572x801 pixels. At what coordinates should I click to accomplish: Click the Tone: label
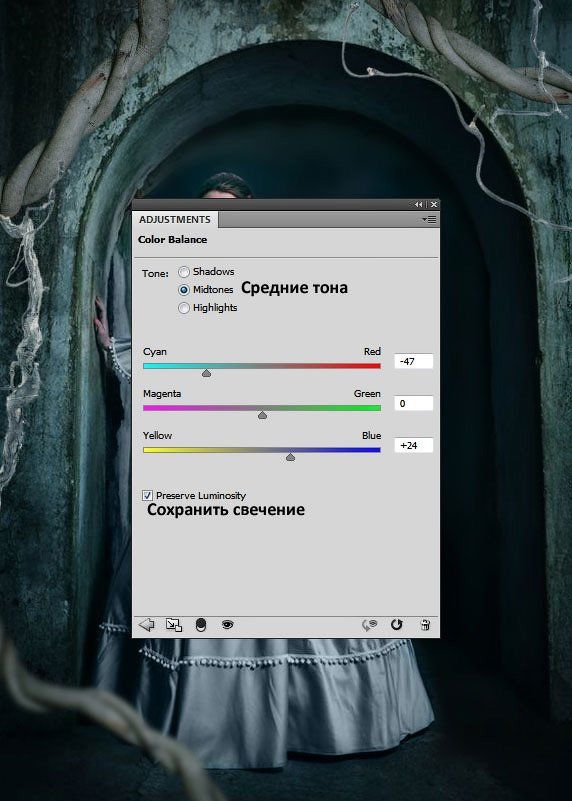point(155,273)
